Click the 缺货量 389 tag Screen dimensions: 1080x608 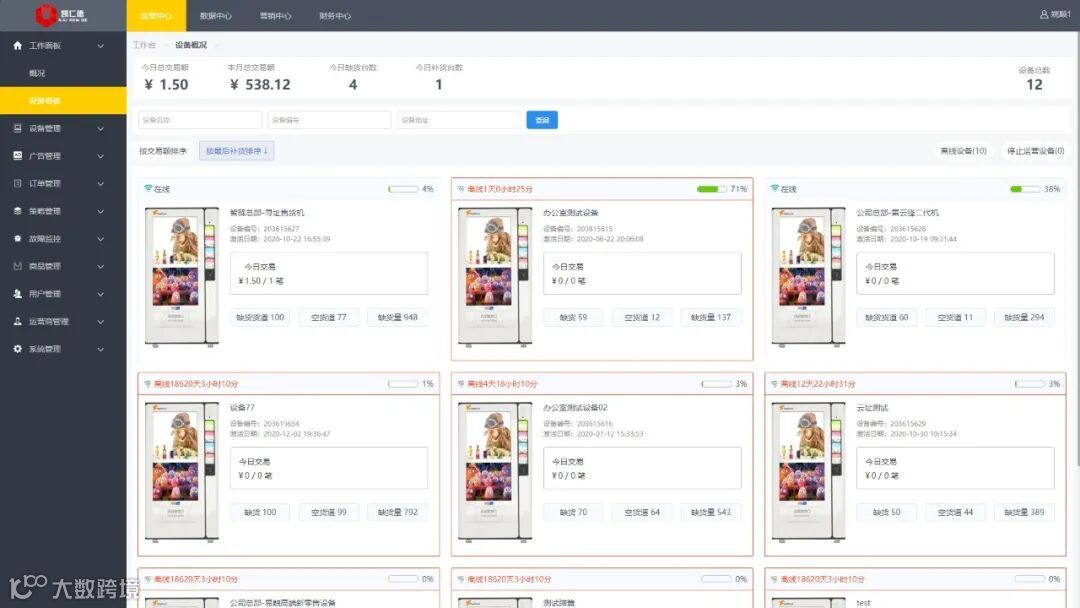[x=1024, y=512]
